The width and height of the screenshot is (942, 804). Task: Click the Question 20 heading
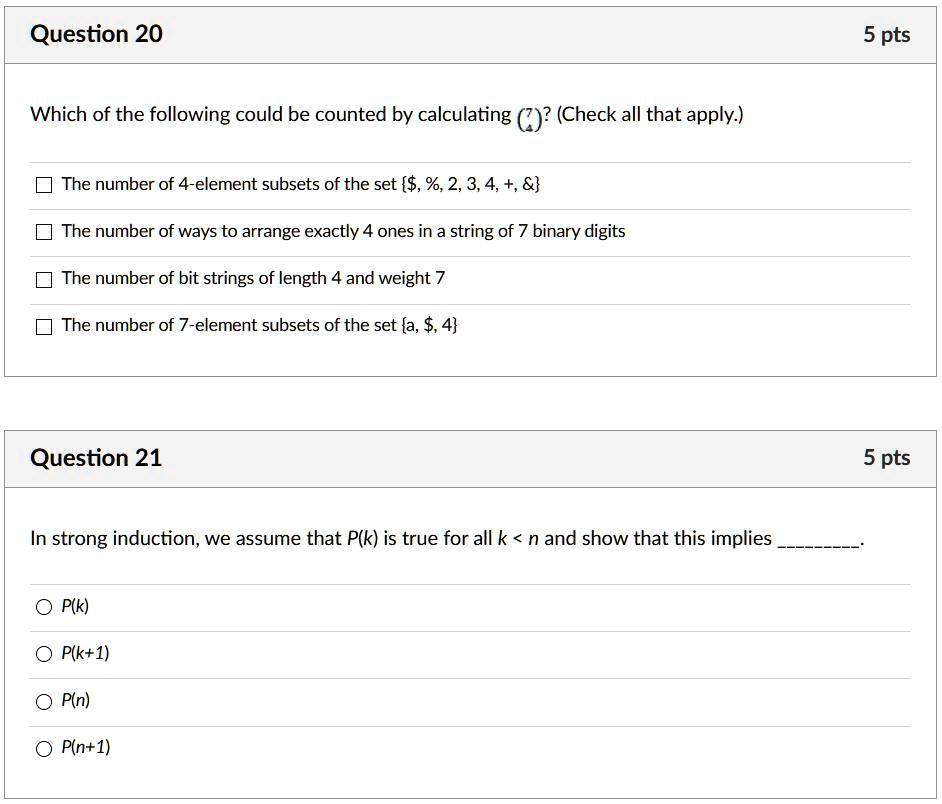[x=96, y=35]
